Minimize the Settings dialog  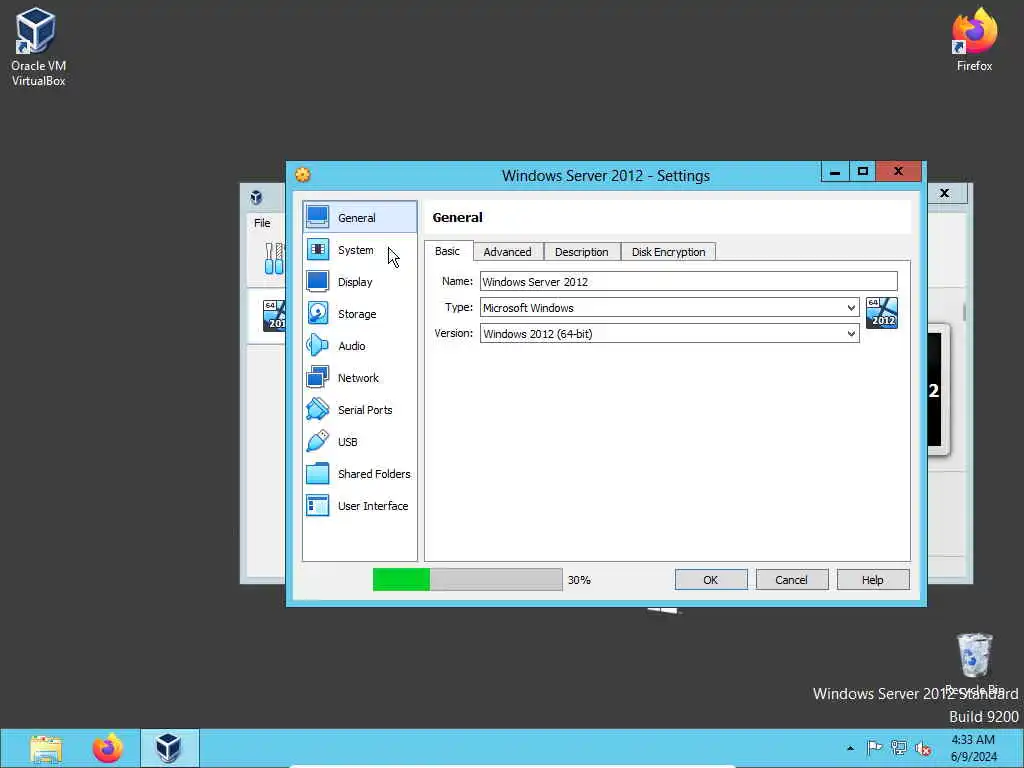pos(835,172)
